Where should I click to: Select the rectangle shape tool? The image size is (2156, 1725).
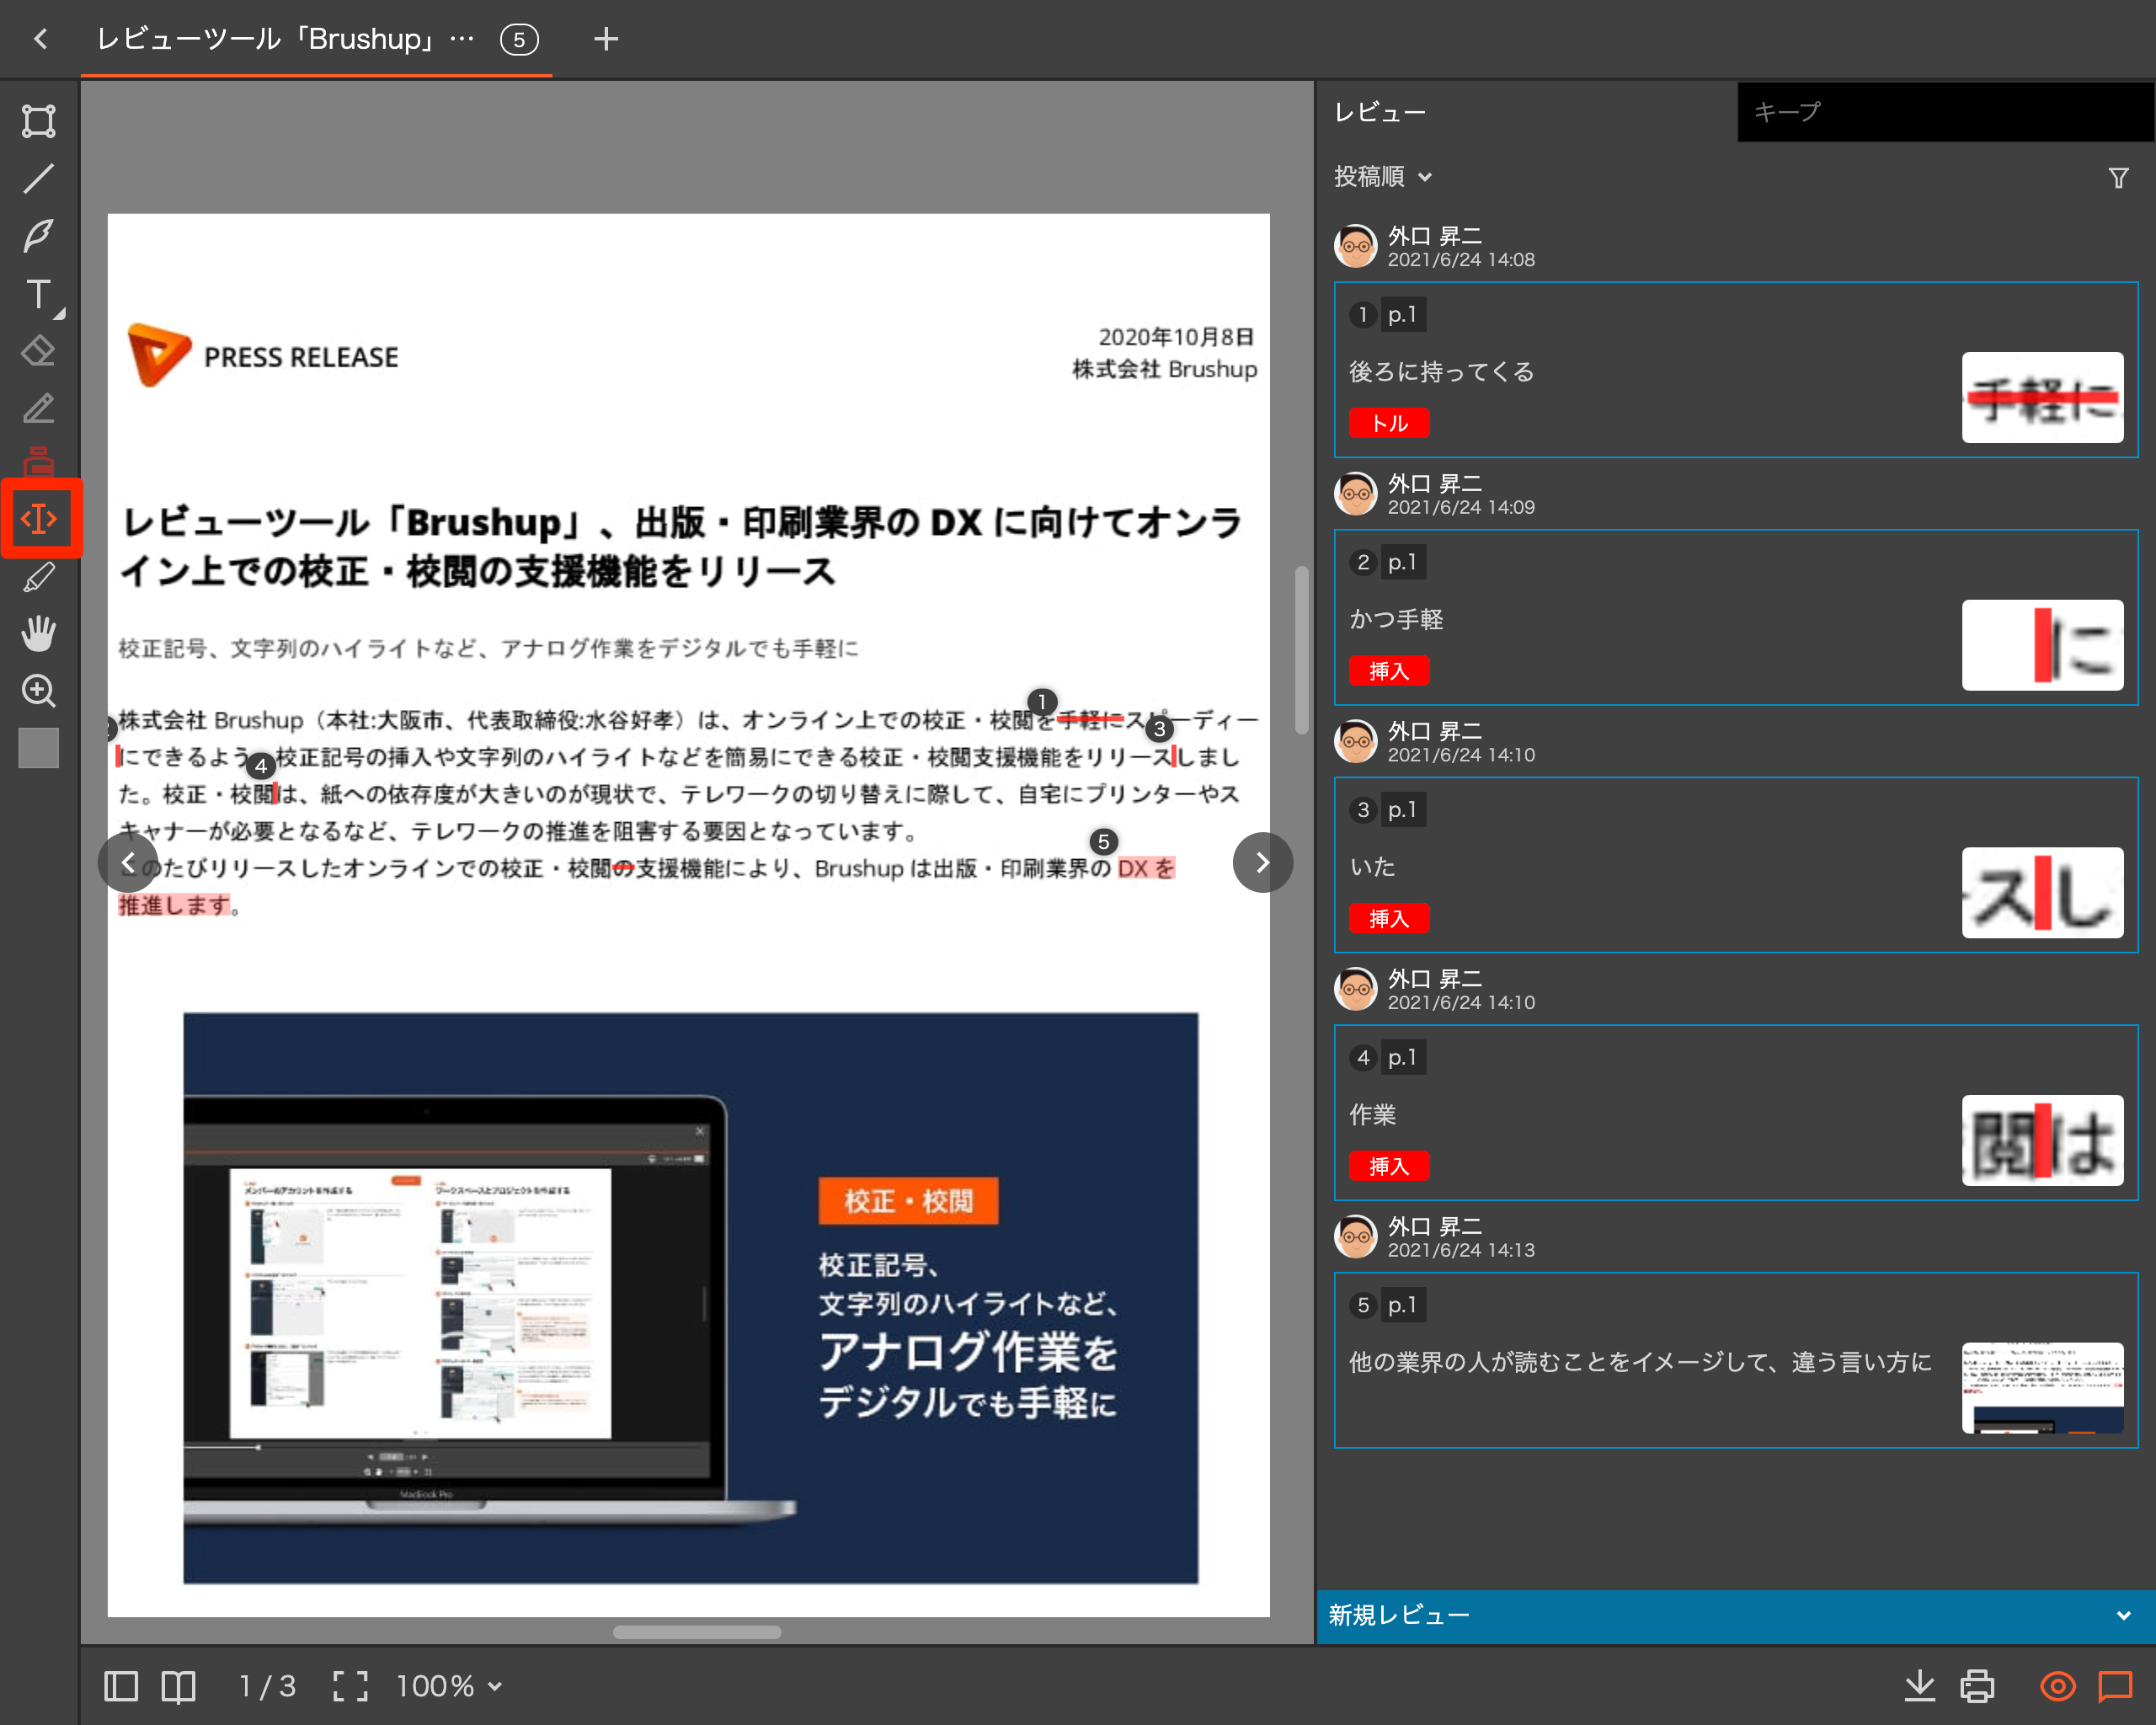[x=38, y=121]
